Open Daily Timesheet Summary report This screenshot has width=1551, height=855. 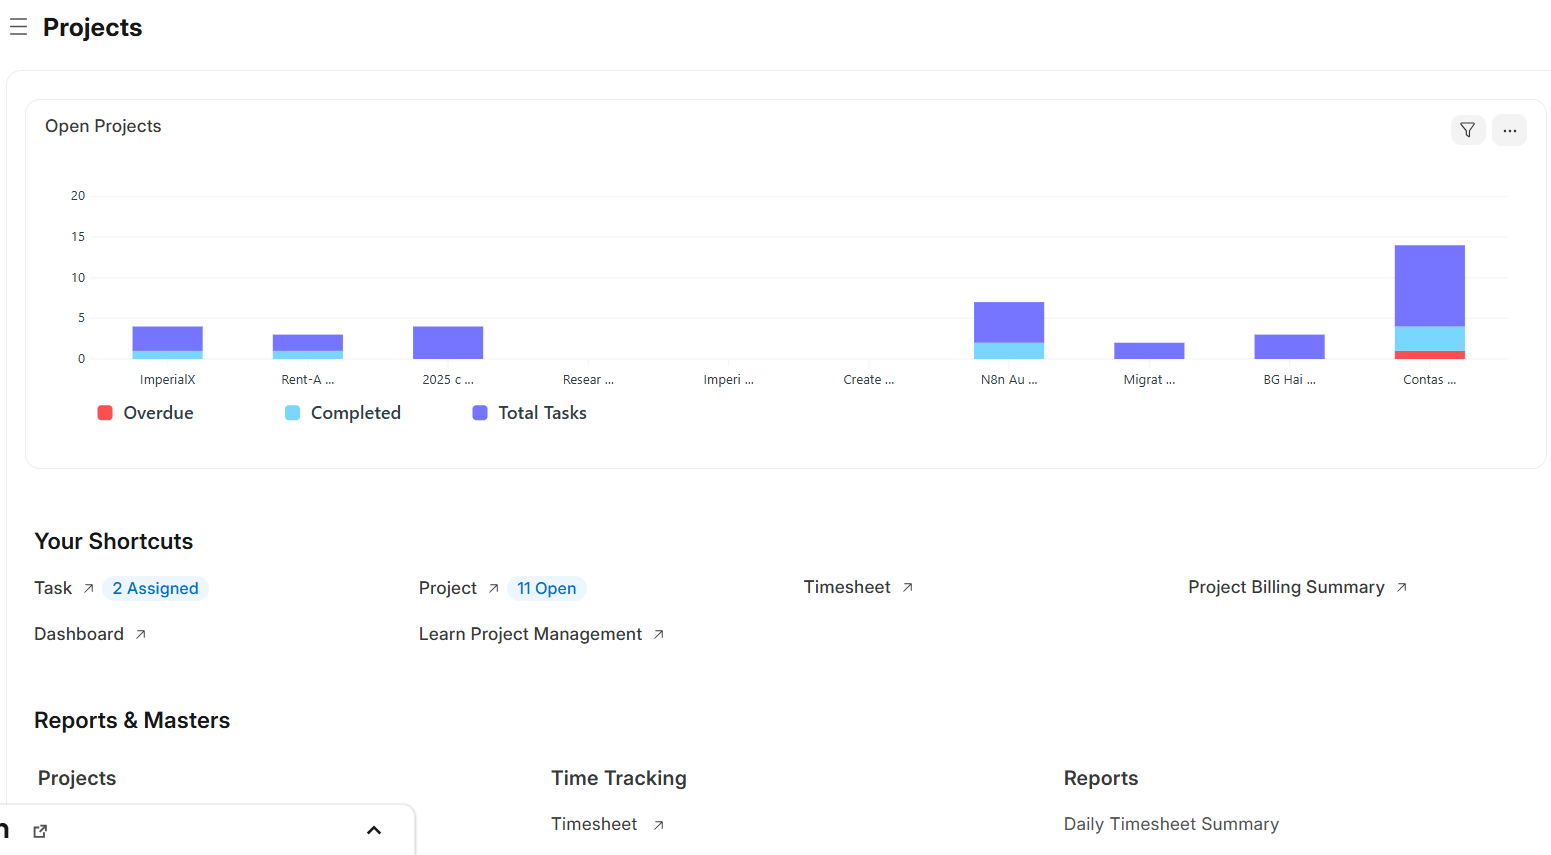pos(1171,824)
